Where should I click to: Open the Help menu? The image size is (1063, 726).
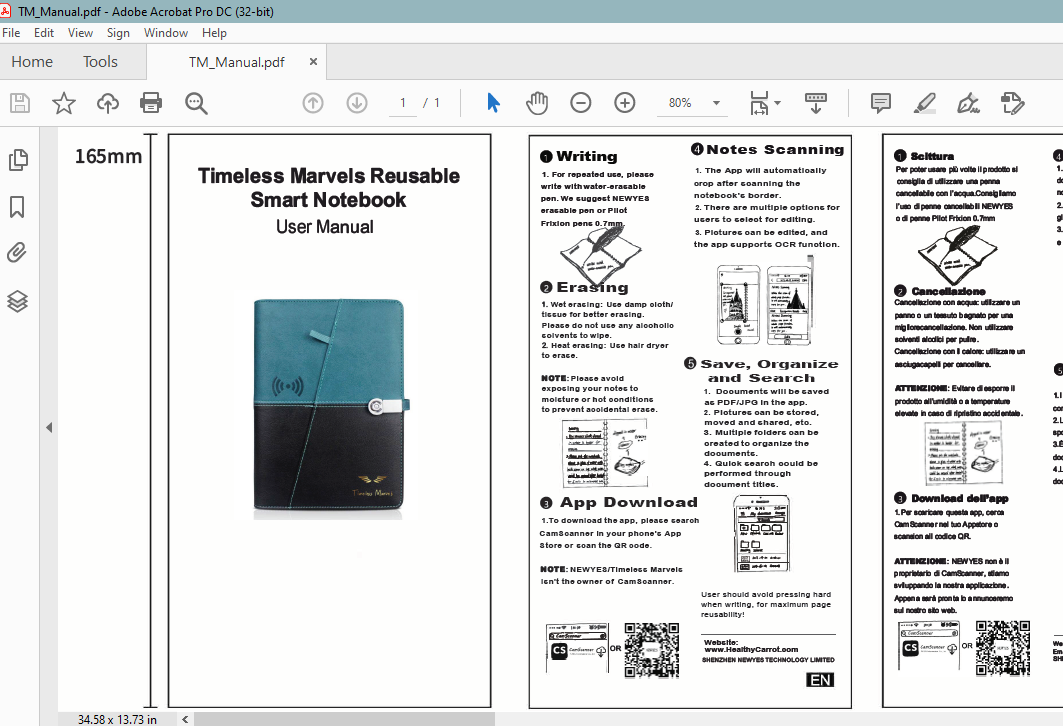point(214,33)
